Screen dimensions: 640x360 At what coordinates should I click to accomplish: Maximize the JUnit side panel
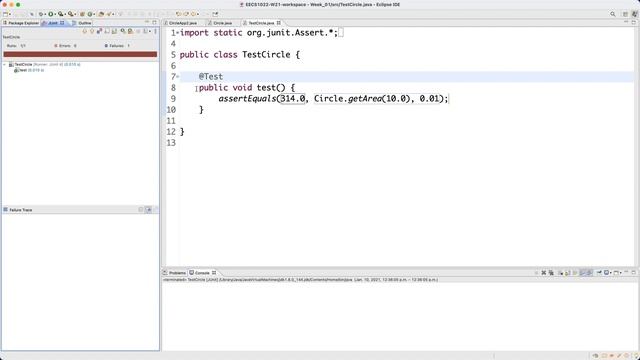[154, 22]
